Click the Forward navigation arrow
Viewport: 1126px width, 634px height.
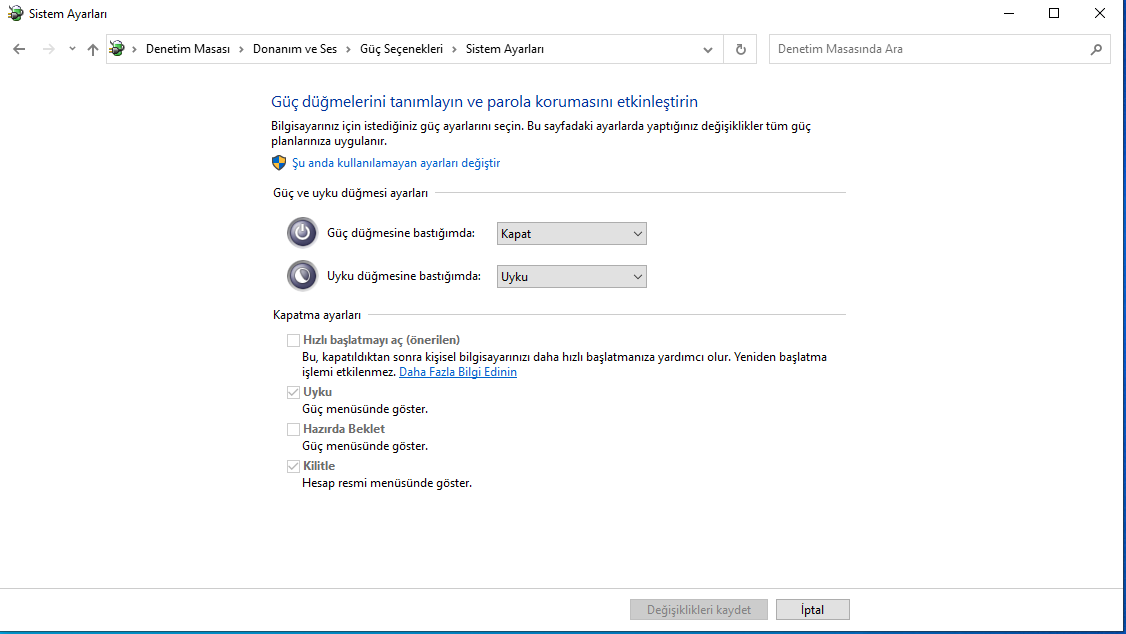pyautogui.click(x=48, y=49)
